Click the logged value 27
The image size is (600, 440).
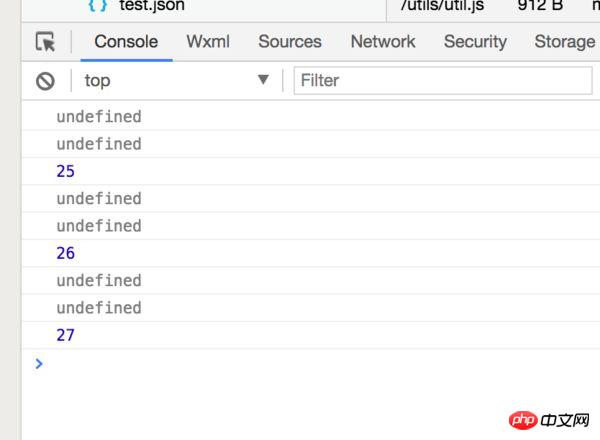click(65, 335)
